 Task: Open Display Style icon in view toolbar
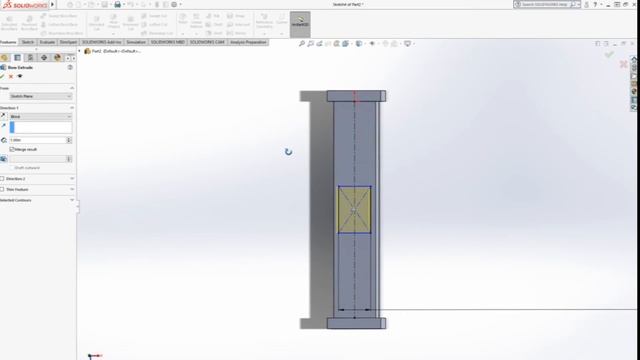tap(359, 44)
